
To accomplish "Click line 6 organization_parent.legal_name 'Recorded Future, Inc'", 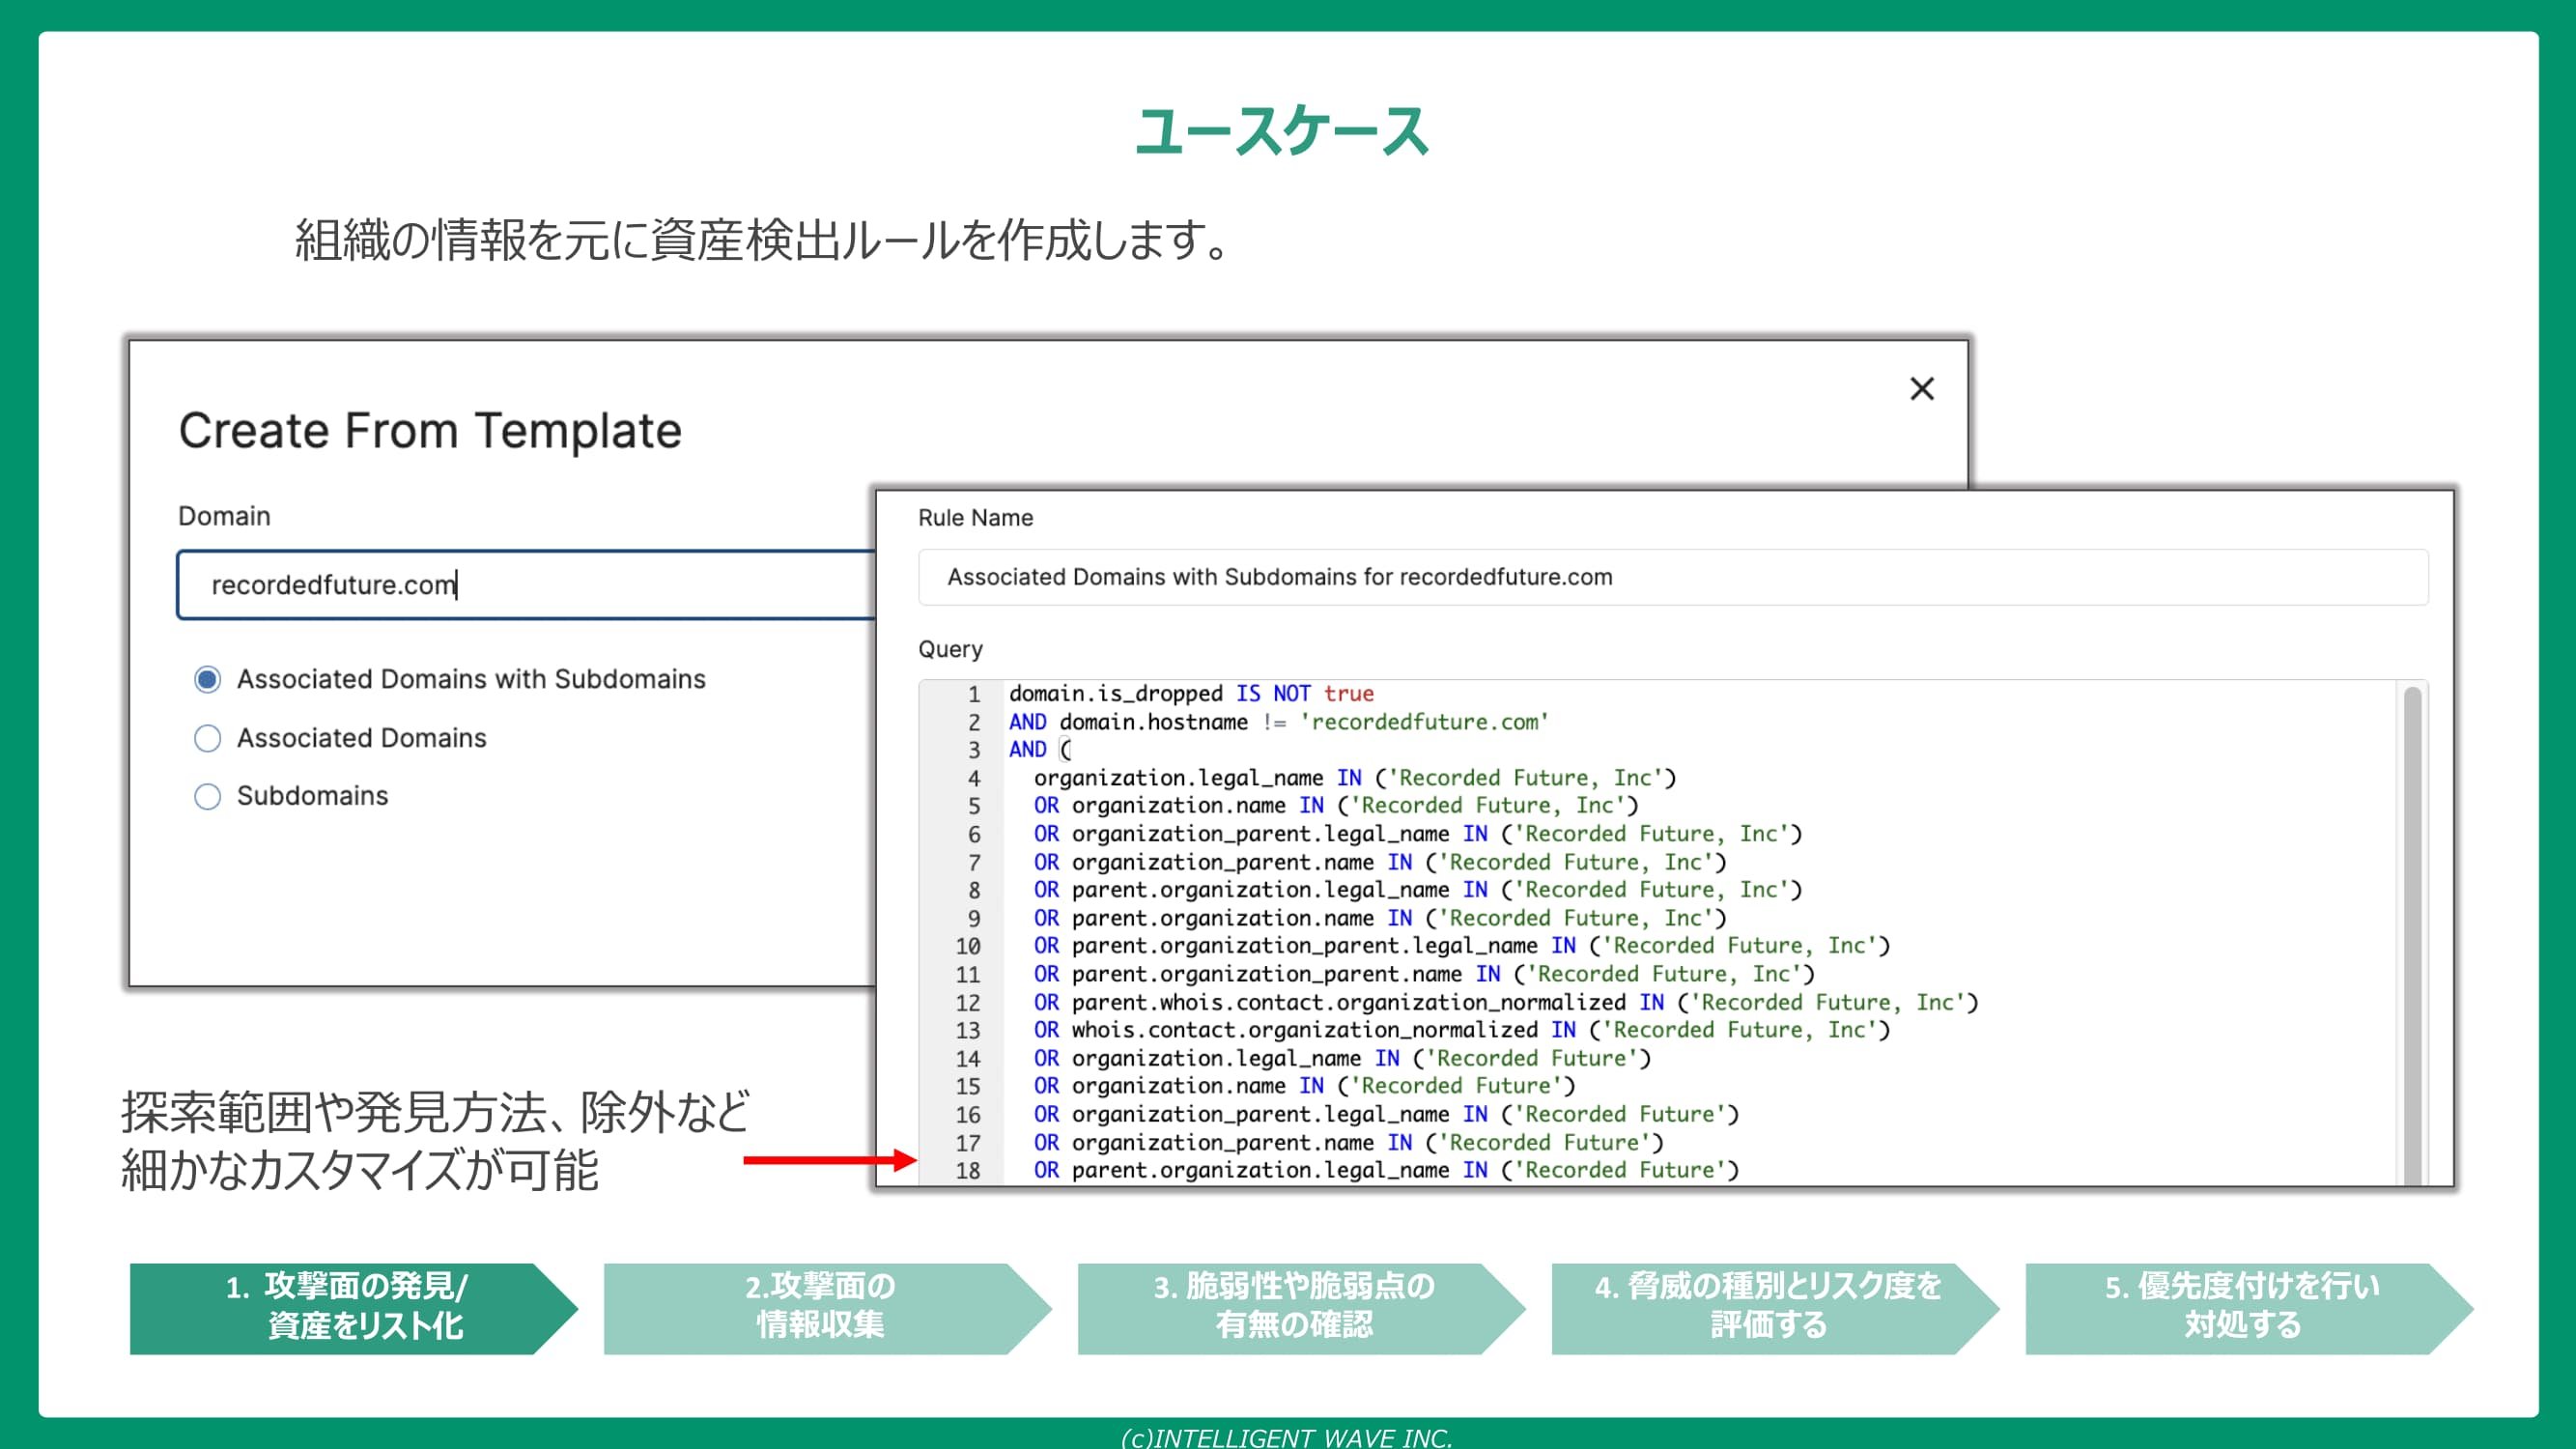I will coord(1417,834).
